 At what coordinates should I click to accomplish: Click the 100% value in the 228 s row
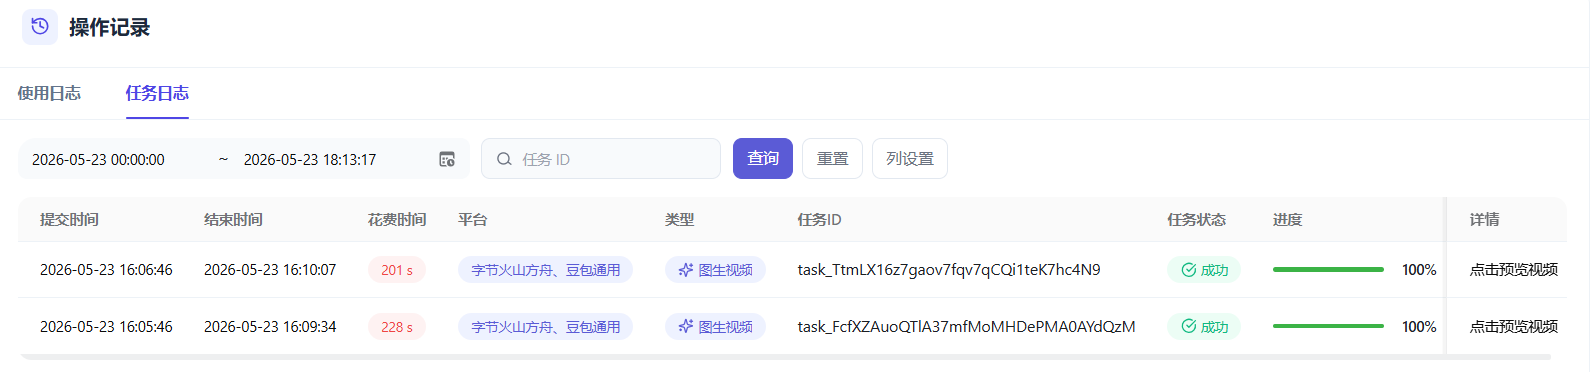[x=1419, y=327]
